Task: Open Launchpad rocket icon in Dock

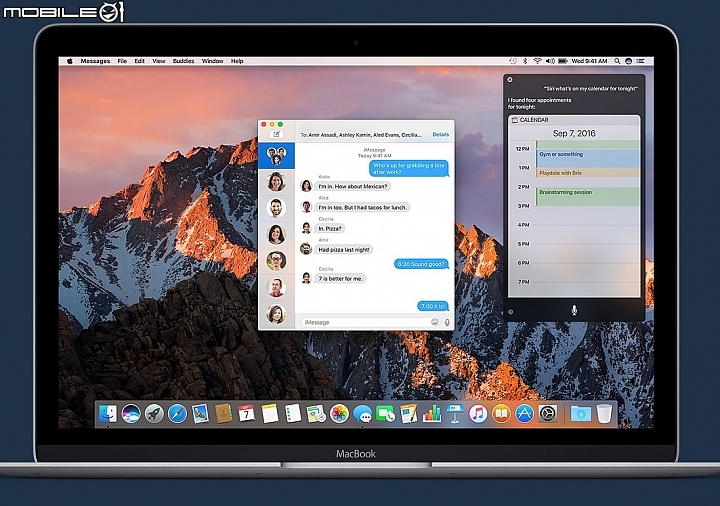Action: pyautogui.click(x=154, y=414)
